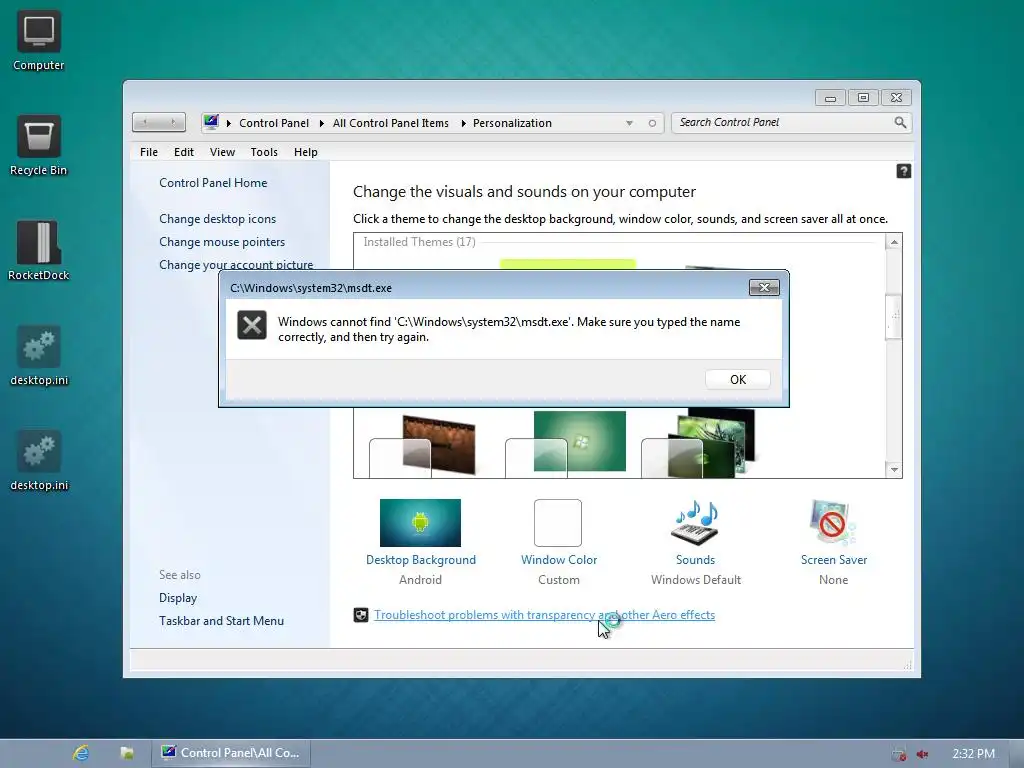Viewport: 1024px width, 768px height.
Task: Open the help question mark icon
Action: pos(903,171)
